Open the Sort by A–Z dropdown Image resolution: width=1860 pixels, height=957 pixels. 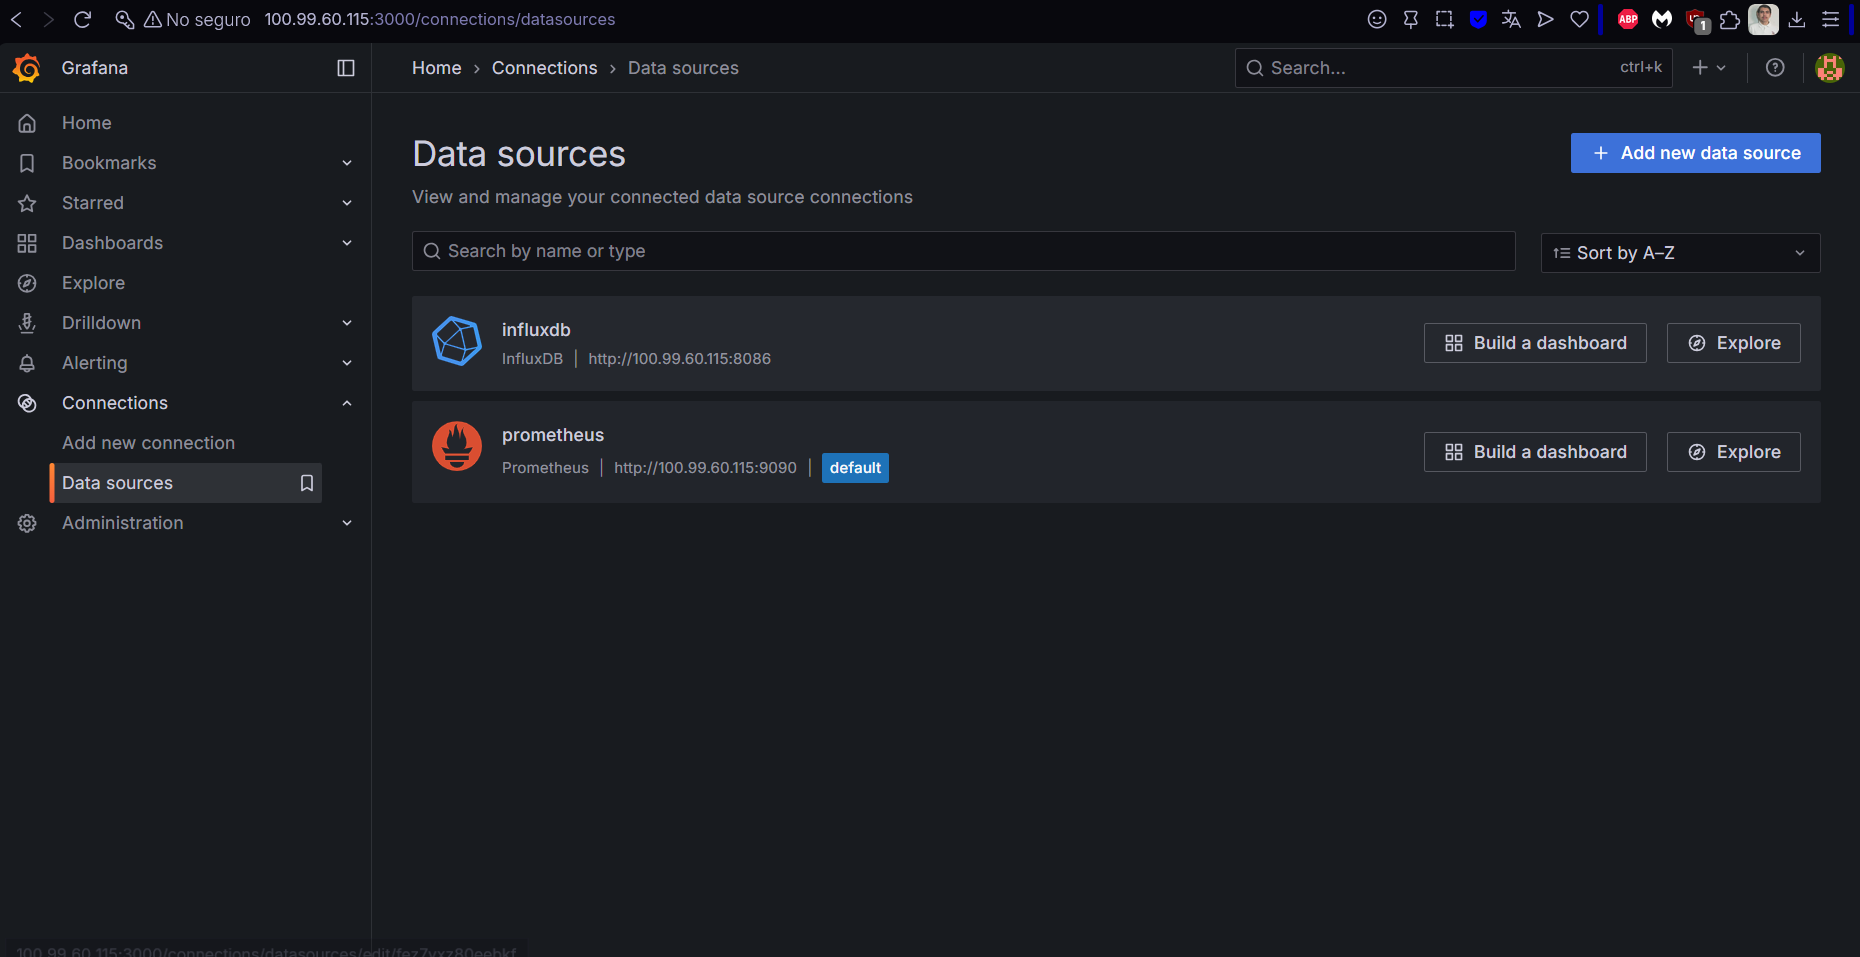tap(1680, 253)
